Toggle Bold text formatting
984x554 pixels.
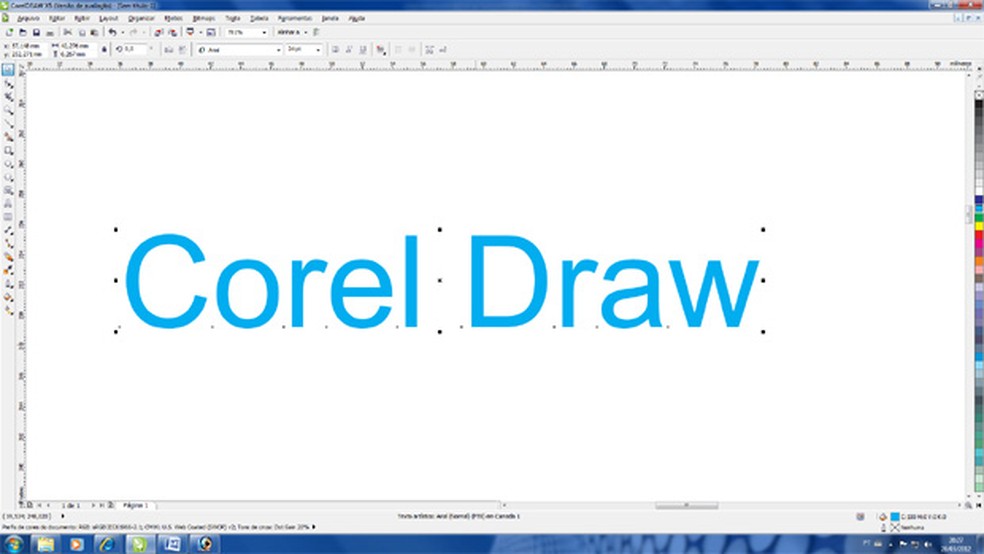coord(335,50)
